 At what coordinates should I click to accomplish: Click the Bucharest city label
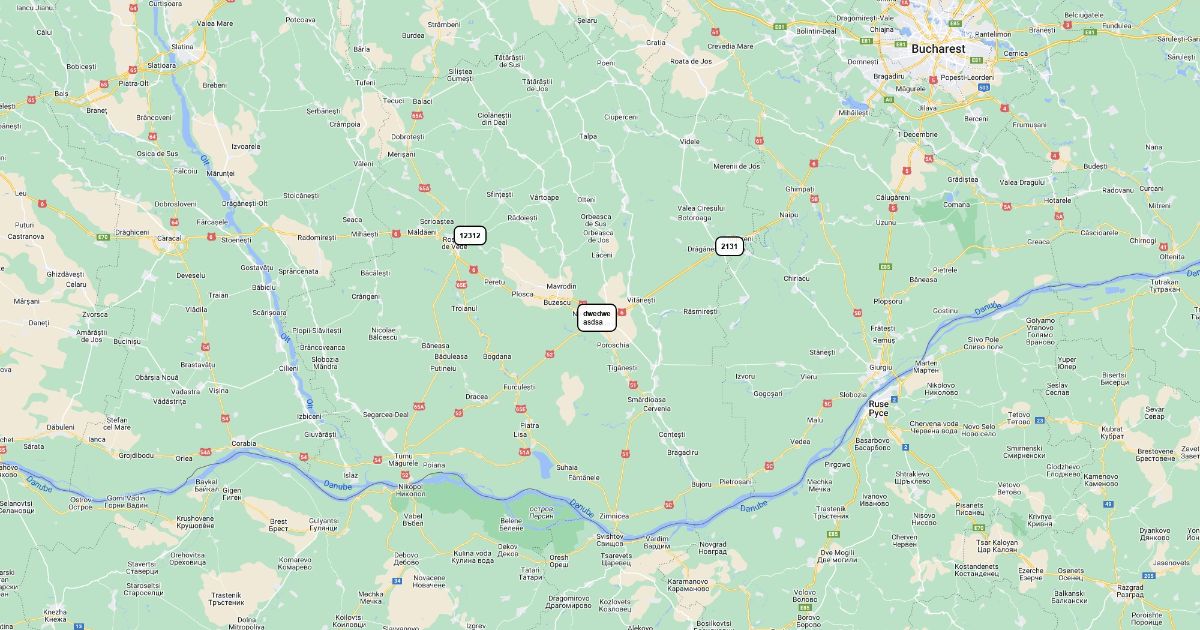[x=938, y=48]
